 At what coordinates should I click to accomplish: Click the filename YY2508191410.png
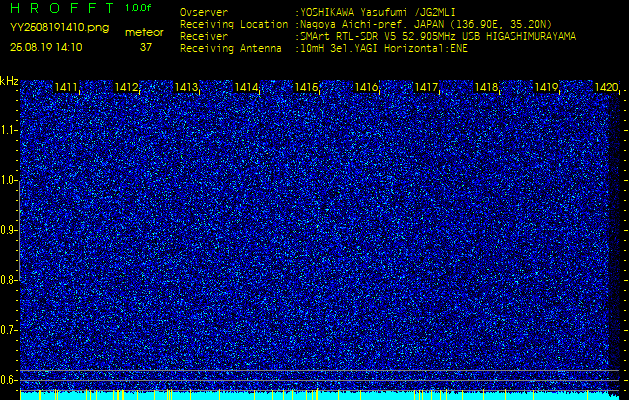(59, 27)
